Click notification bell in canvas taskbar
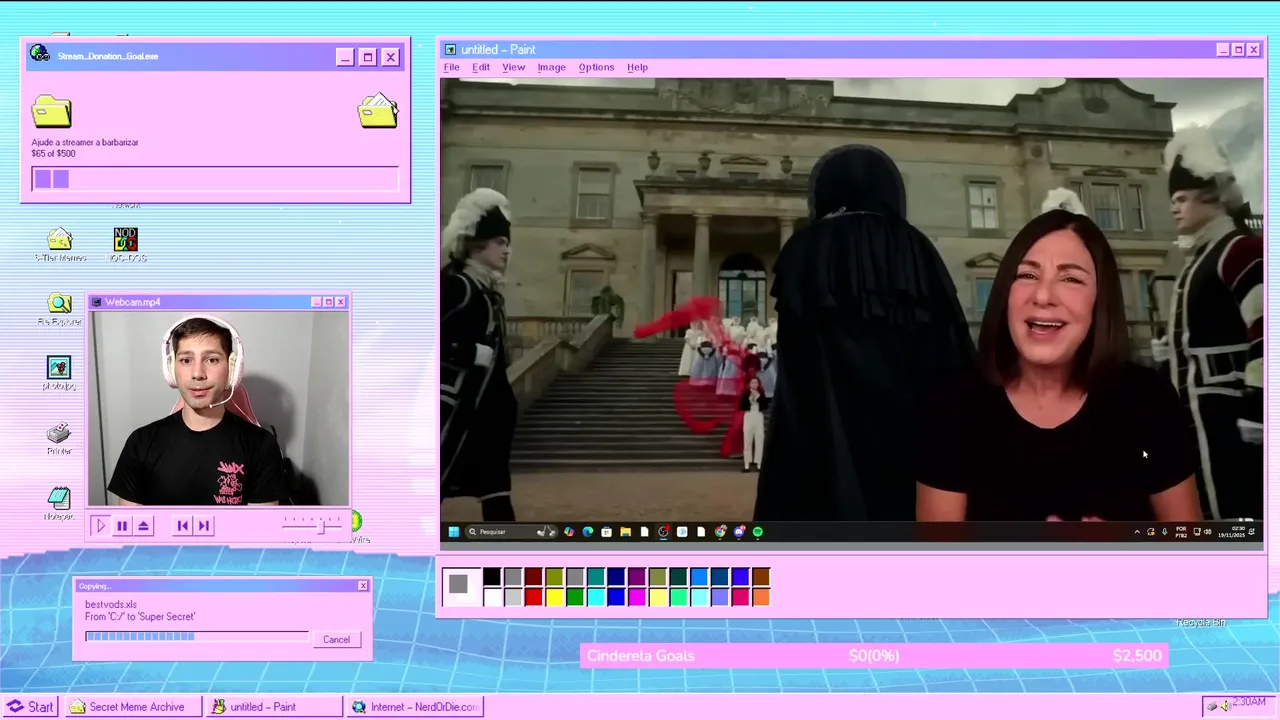 [1251, 532]
